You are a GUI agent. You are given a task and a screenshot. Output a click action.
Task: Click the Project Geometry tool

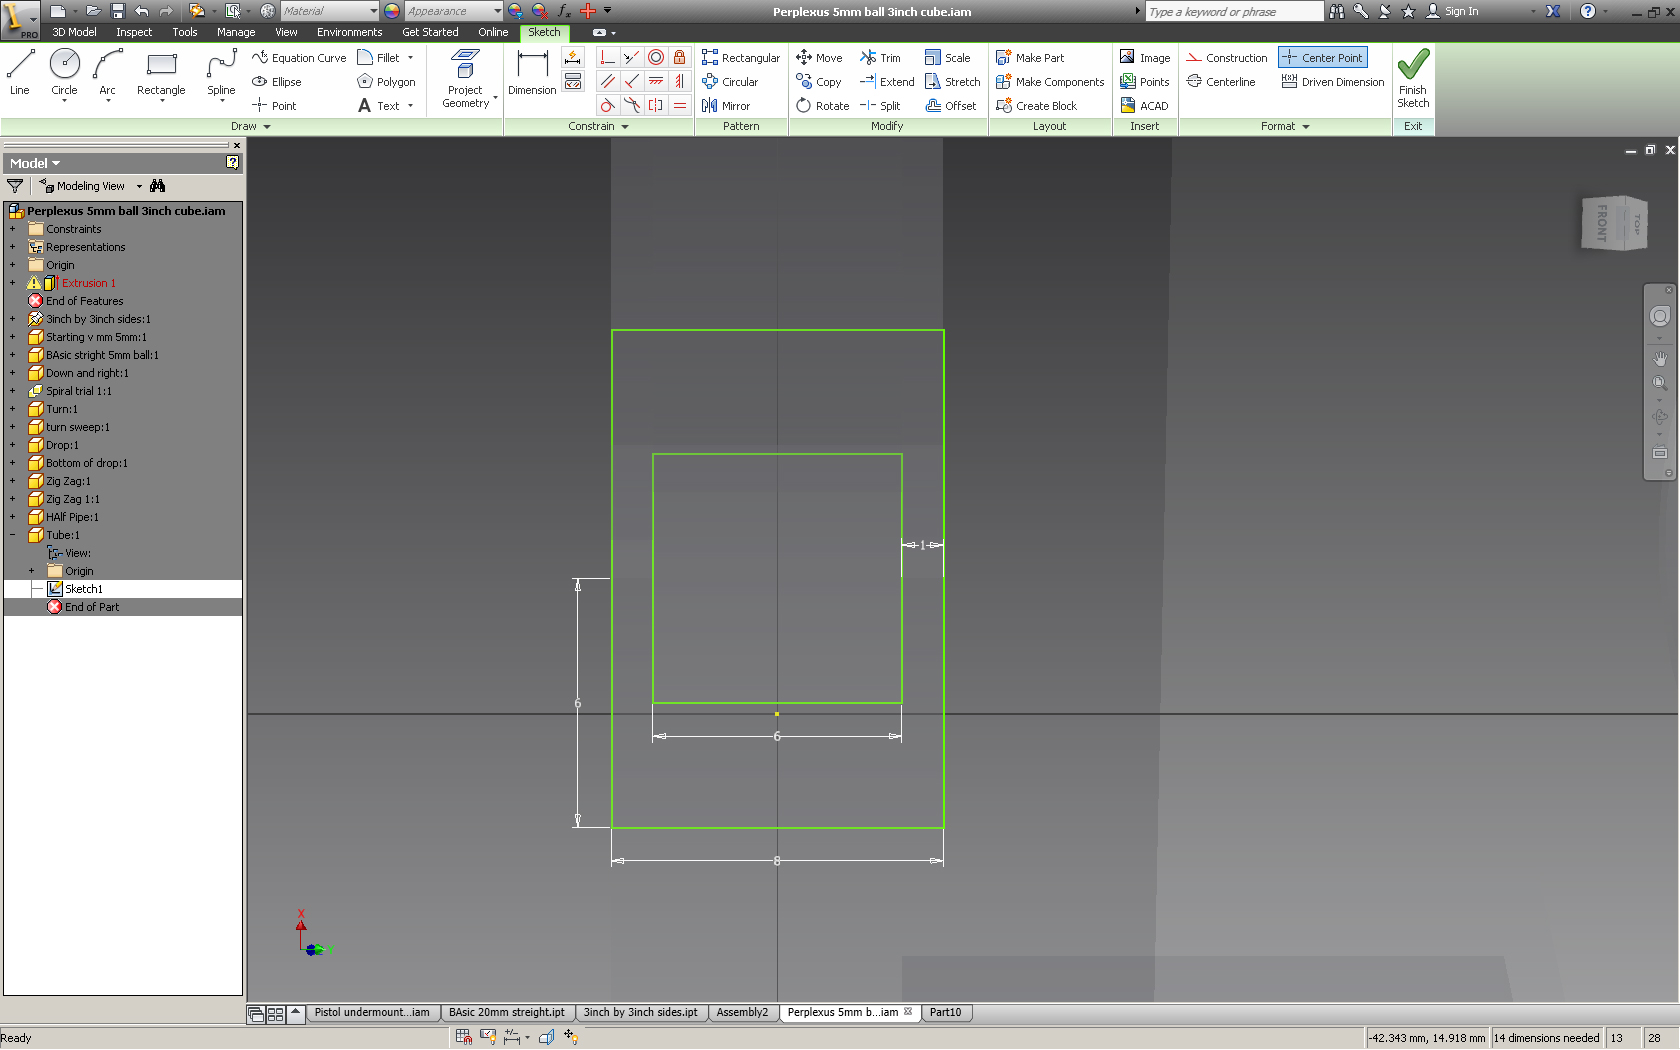465,78
